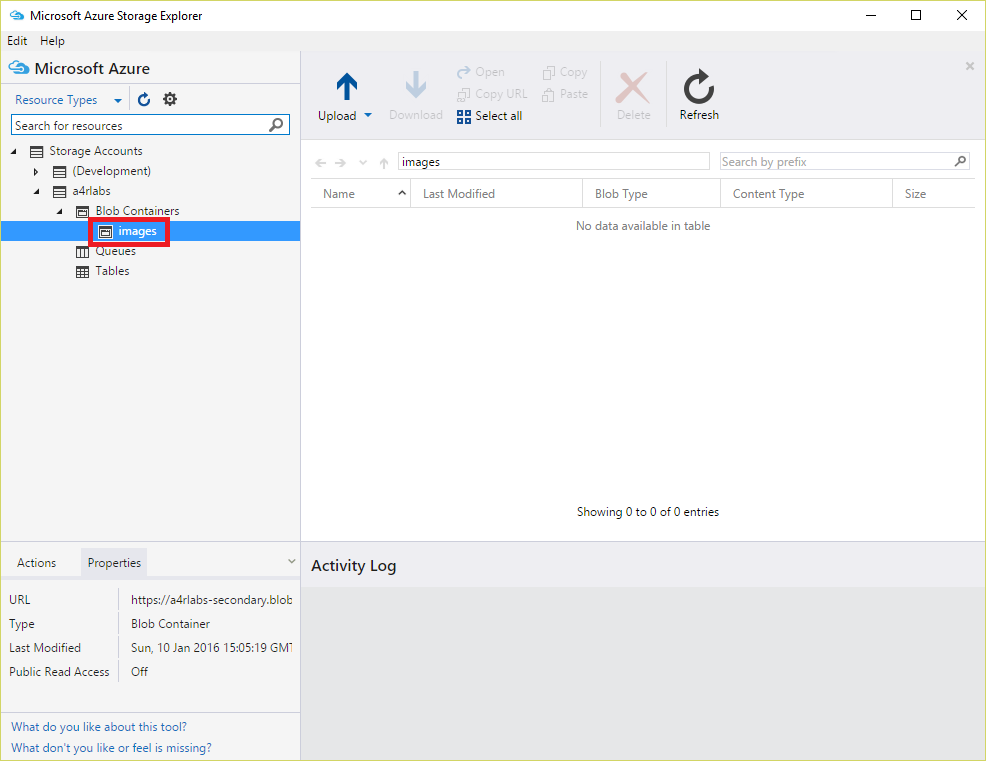
Task: Click the Search by prefix field
Action: 835,162
